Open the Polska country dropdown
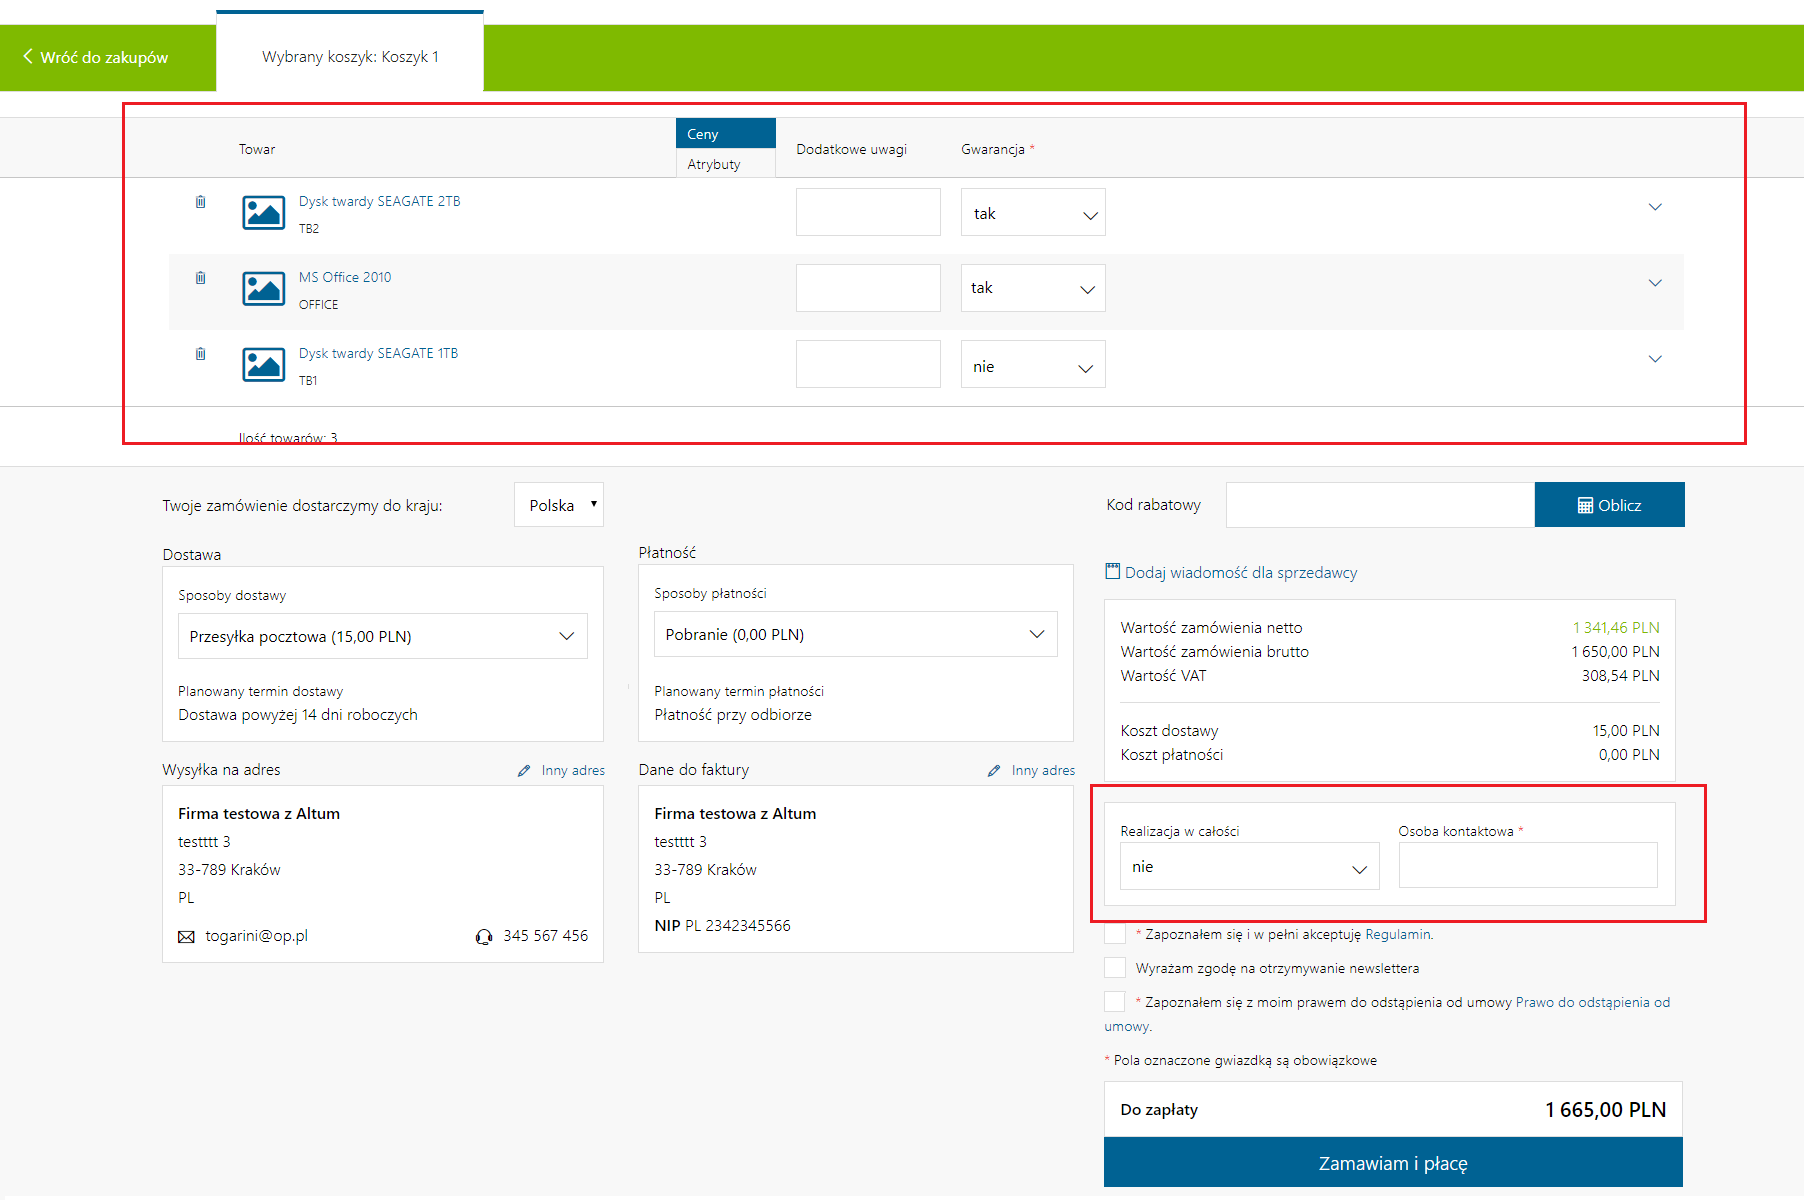1804x1200 pixels. tap(559, 505)
